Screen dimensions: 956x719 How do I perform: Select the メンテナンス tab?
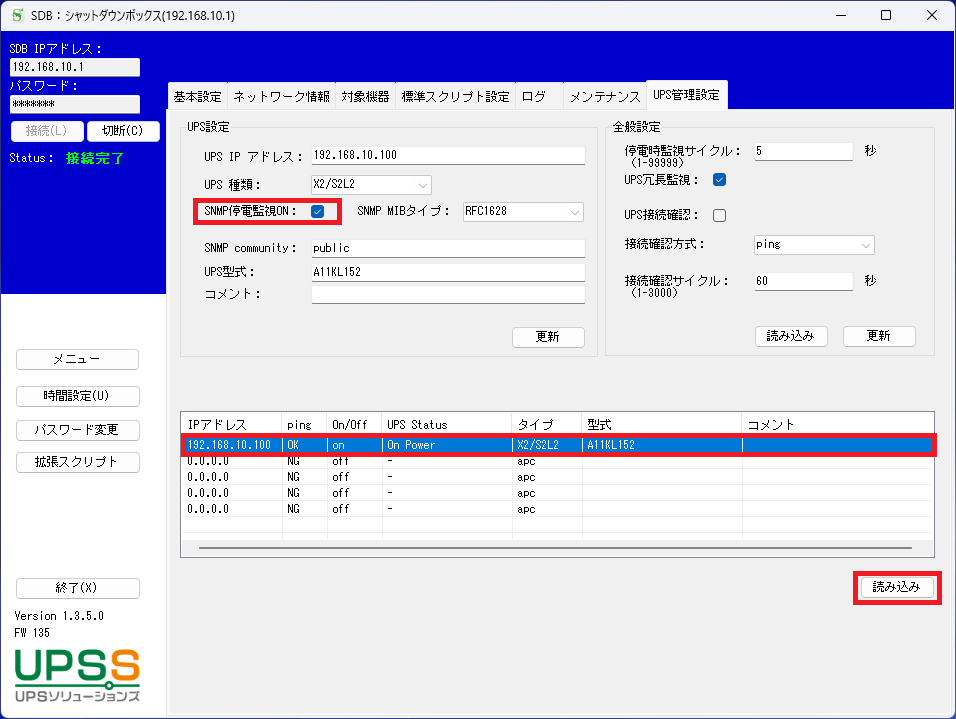604,97
